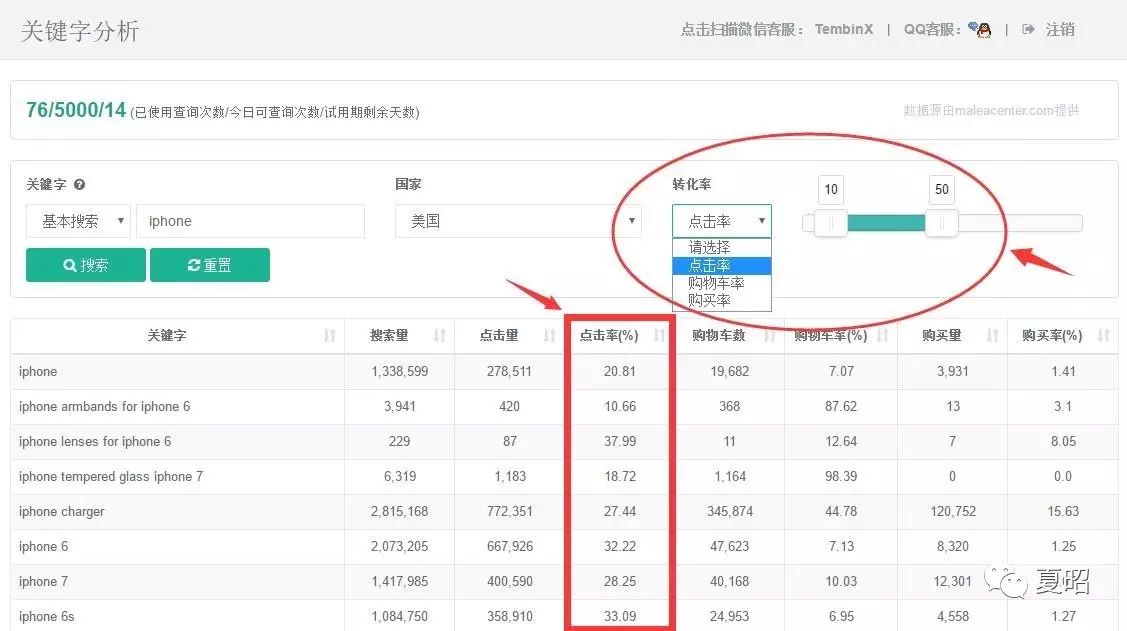Viewport: 1127px width, 631px height.
Task: Click search volume value 2,073,205
Action: click(x=400, y=547)
